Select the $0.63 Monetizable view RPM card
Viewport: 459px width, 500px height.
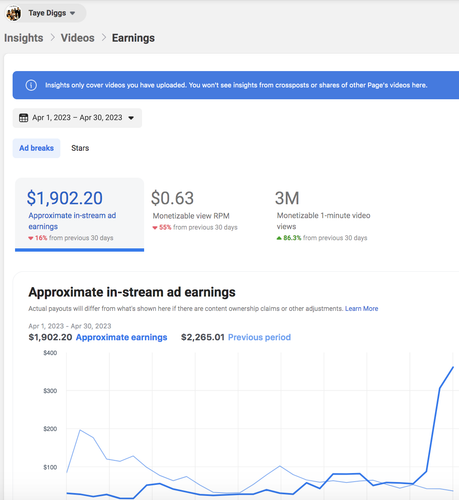pos(195,210)
